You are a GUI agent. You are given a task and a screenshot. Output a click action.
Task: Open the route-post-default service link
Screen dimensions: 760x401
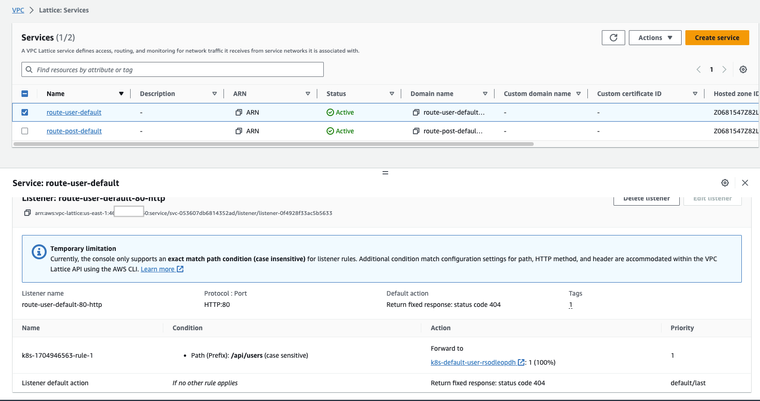tap(74, 131)
